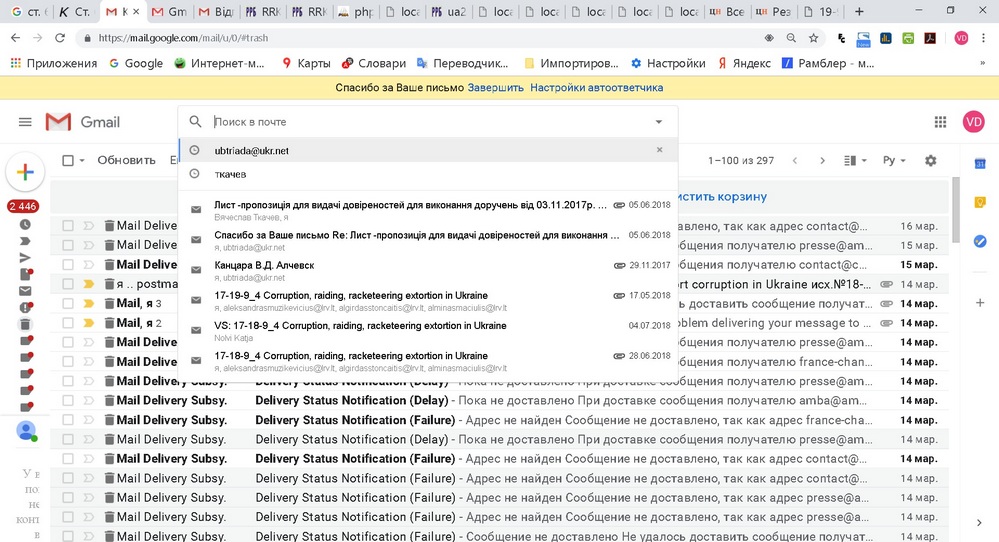Open the Drafts document icon in sidebar

(x=25, y=274)
